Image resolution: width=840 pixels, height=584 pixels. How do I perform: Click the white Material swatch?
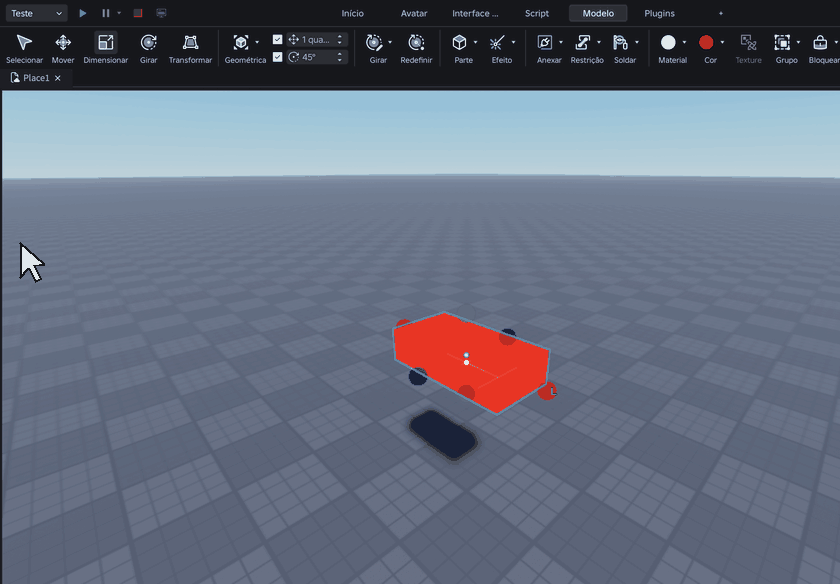click(668, 42)
